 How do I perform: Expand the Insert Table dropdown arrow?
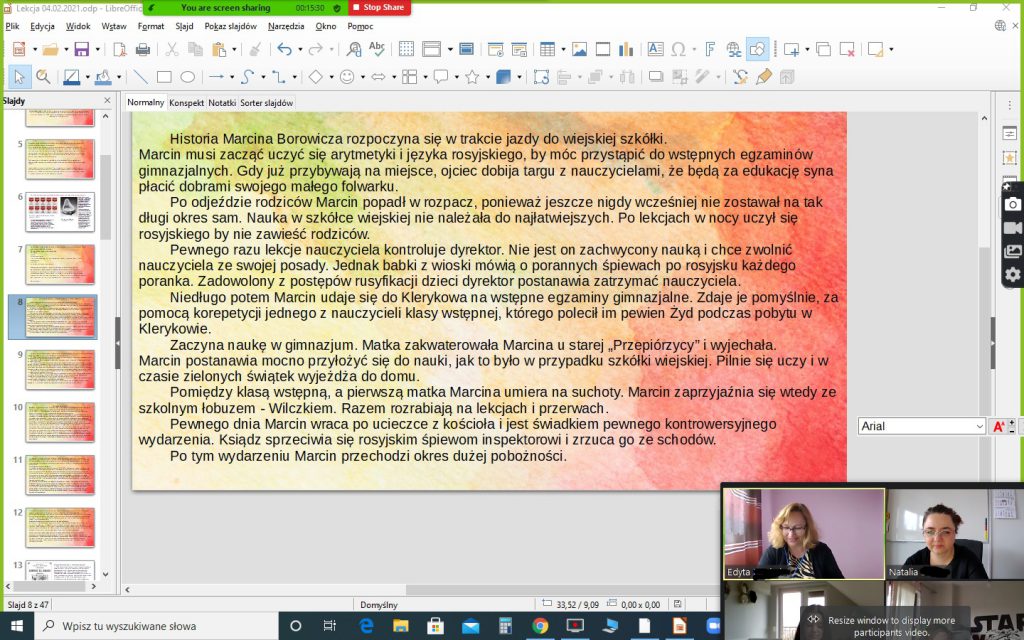(x=562, y=49)
